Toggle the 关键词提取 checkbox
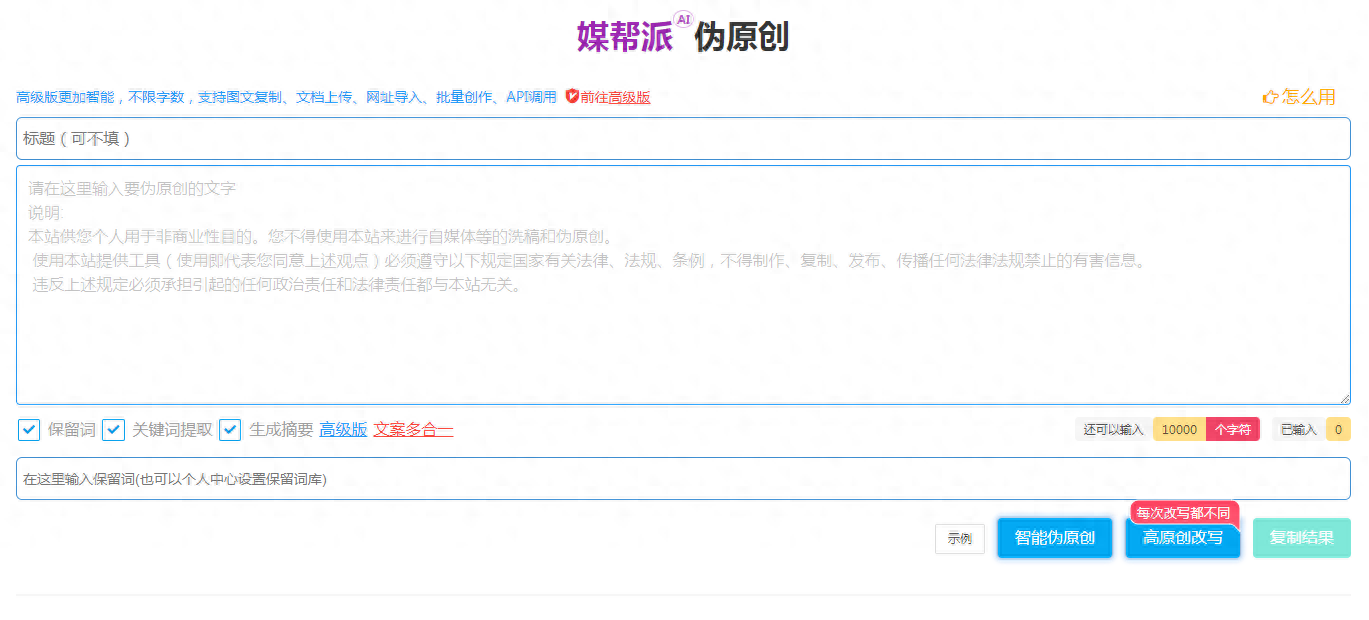 pyautogui.click(x=113, y=430)
